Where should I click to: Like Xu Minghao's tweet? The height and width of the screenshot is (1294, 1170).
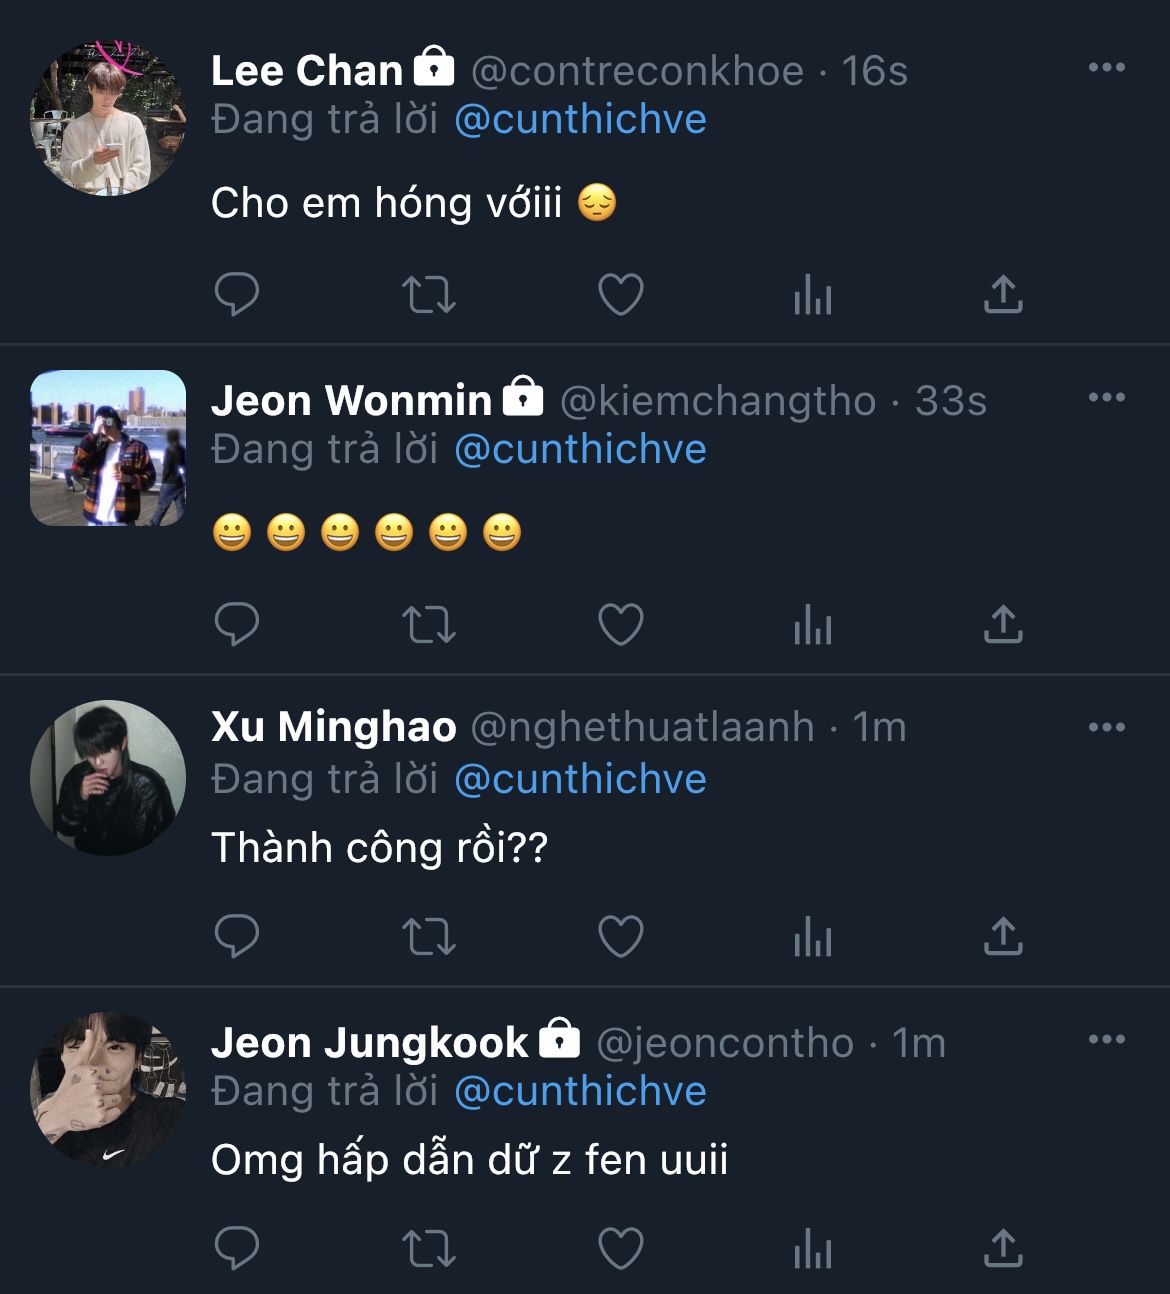(x=620, y=937)
